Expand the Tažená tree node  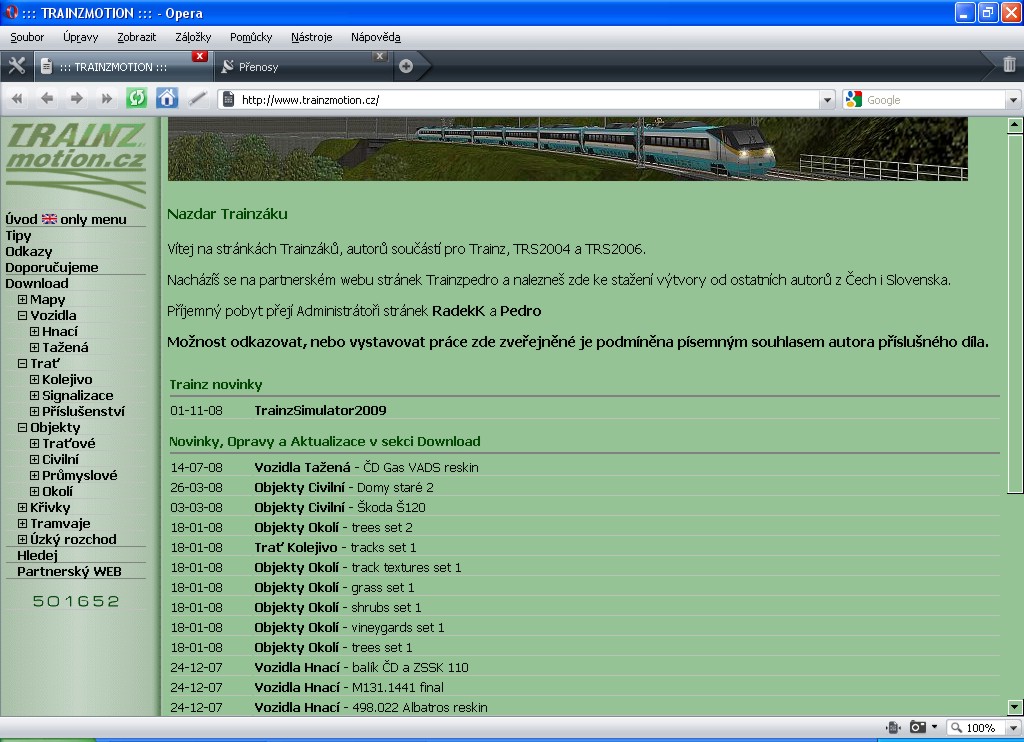coord(35,347)
